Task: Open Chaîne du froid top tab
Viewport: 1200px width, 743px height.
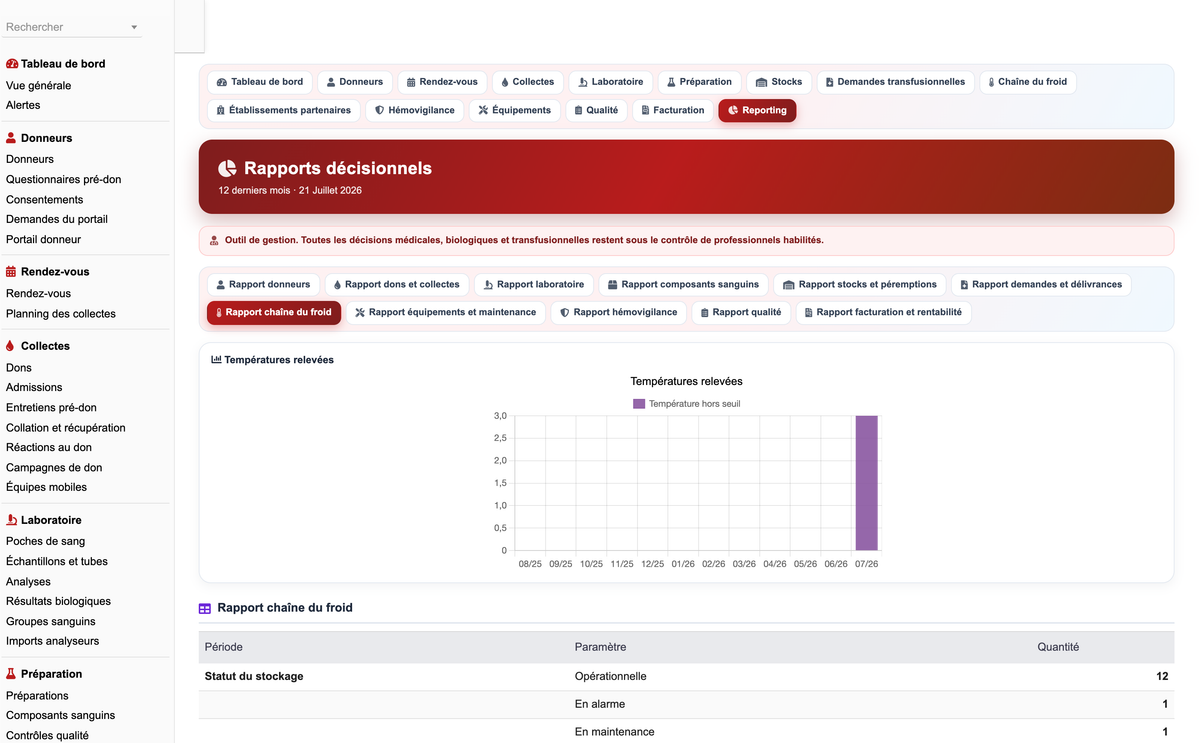Action: point(1028,82)
